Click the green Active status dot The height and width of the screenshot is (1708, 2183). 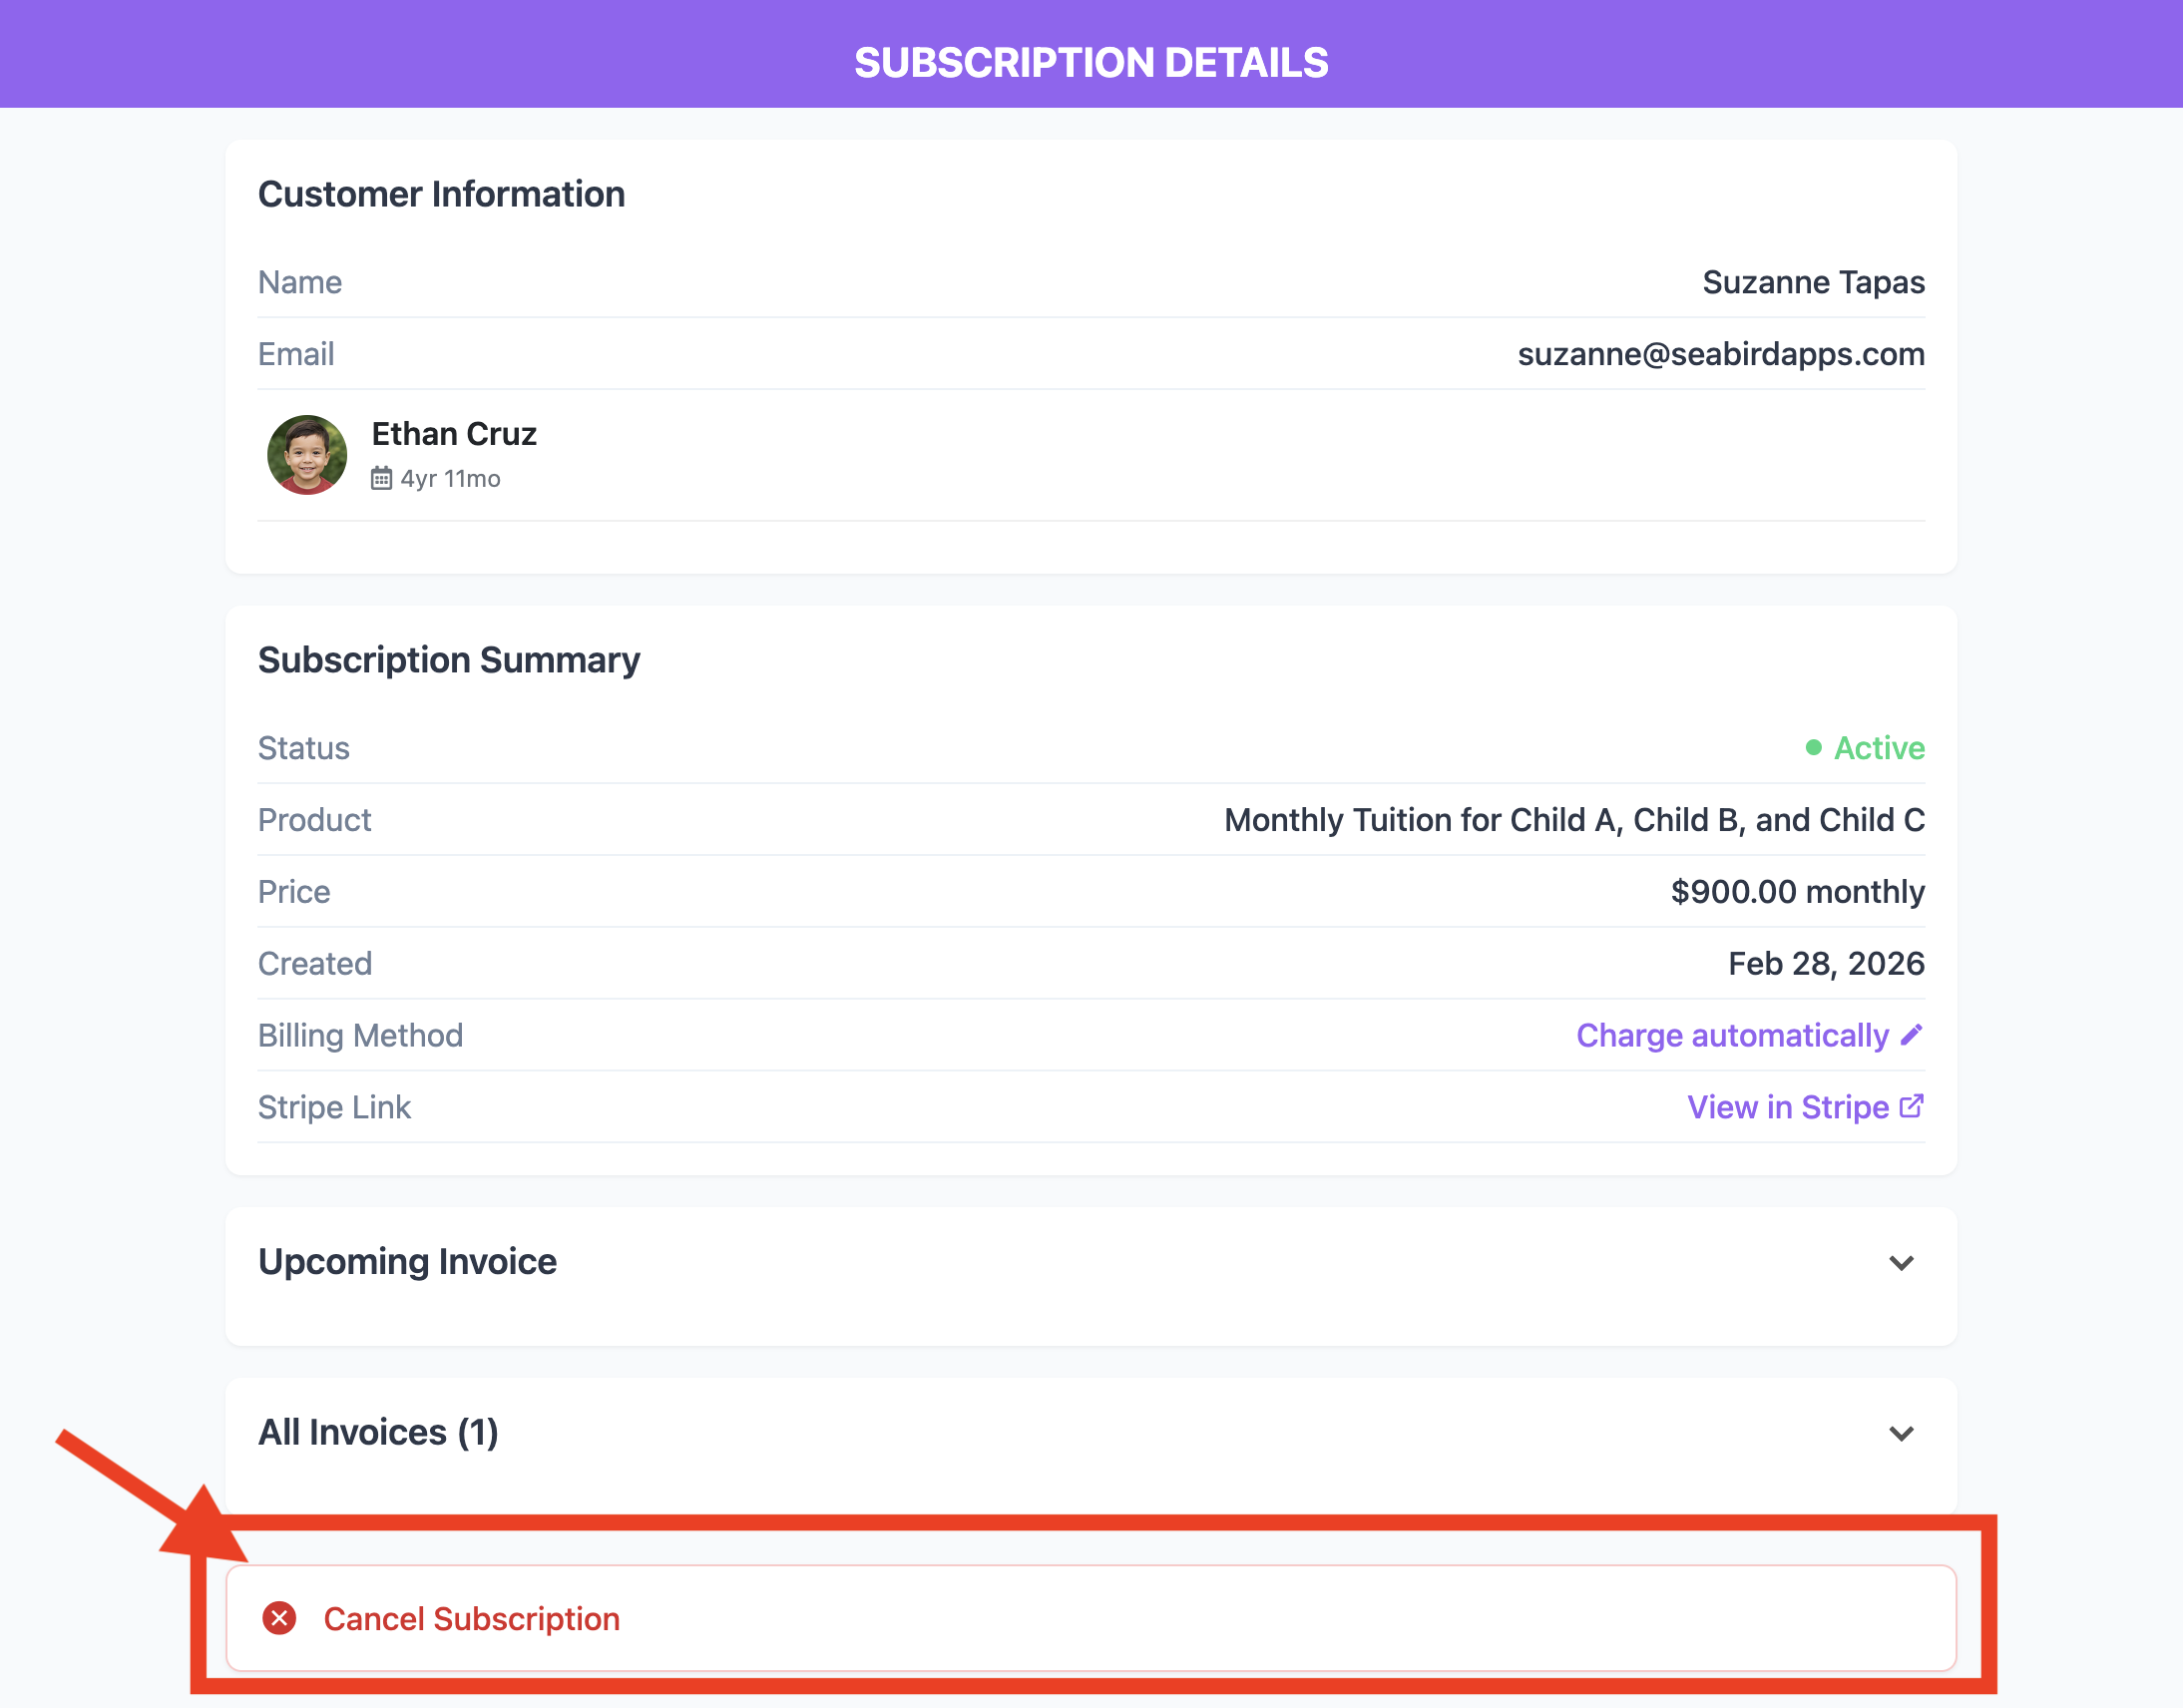(x=1813, y=747)
